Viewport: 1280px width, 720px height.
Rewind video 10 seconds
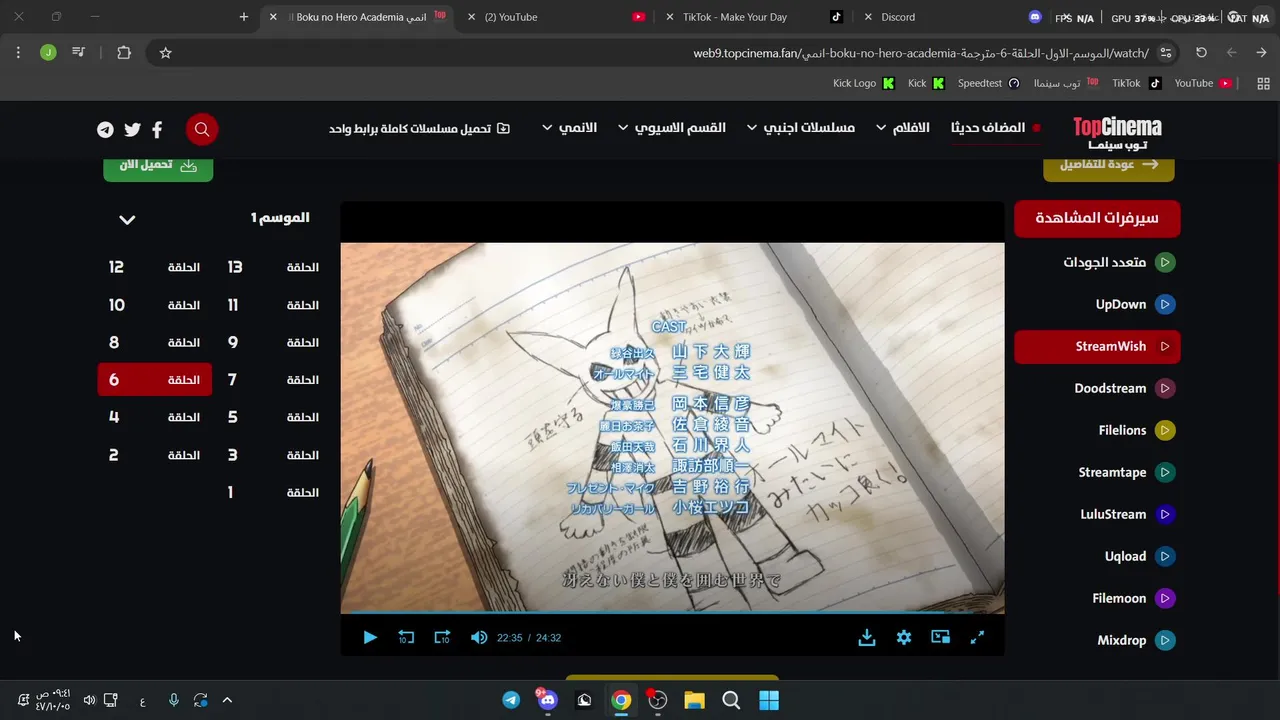[x=406, y=637]
